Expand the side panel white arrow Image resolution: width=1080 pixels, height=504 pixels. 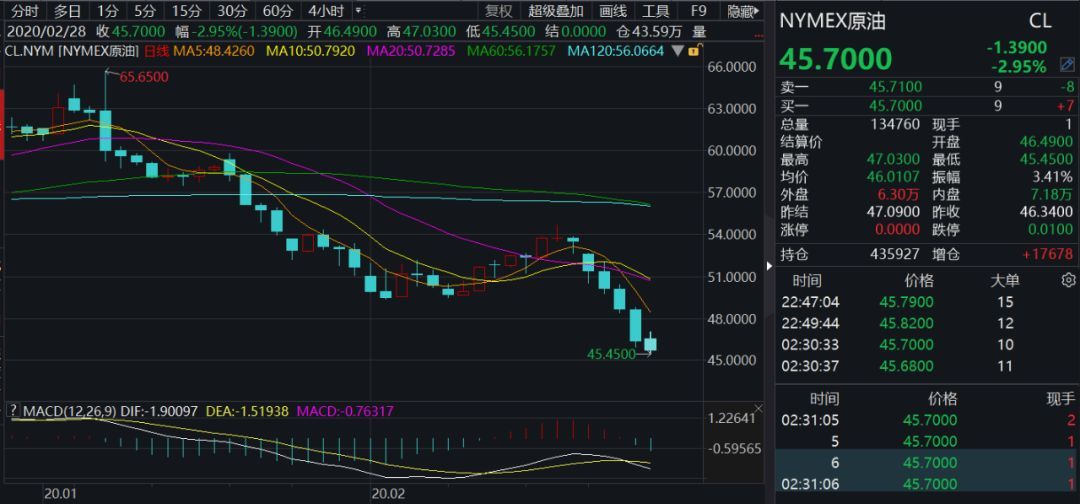pos(769,266)
